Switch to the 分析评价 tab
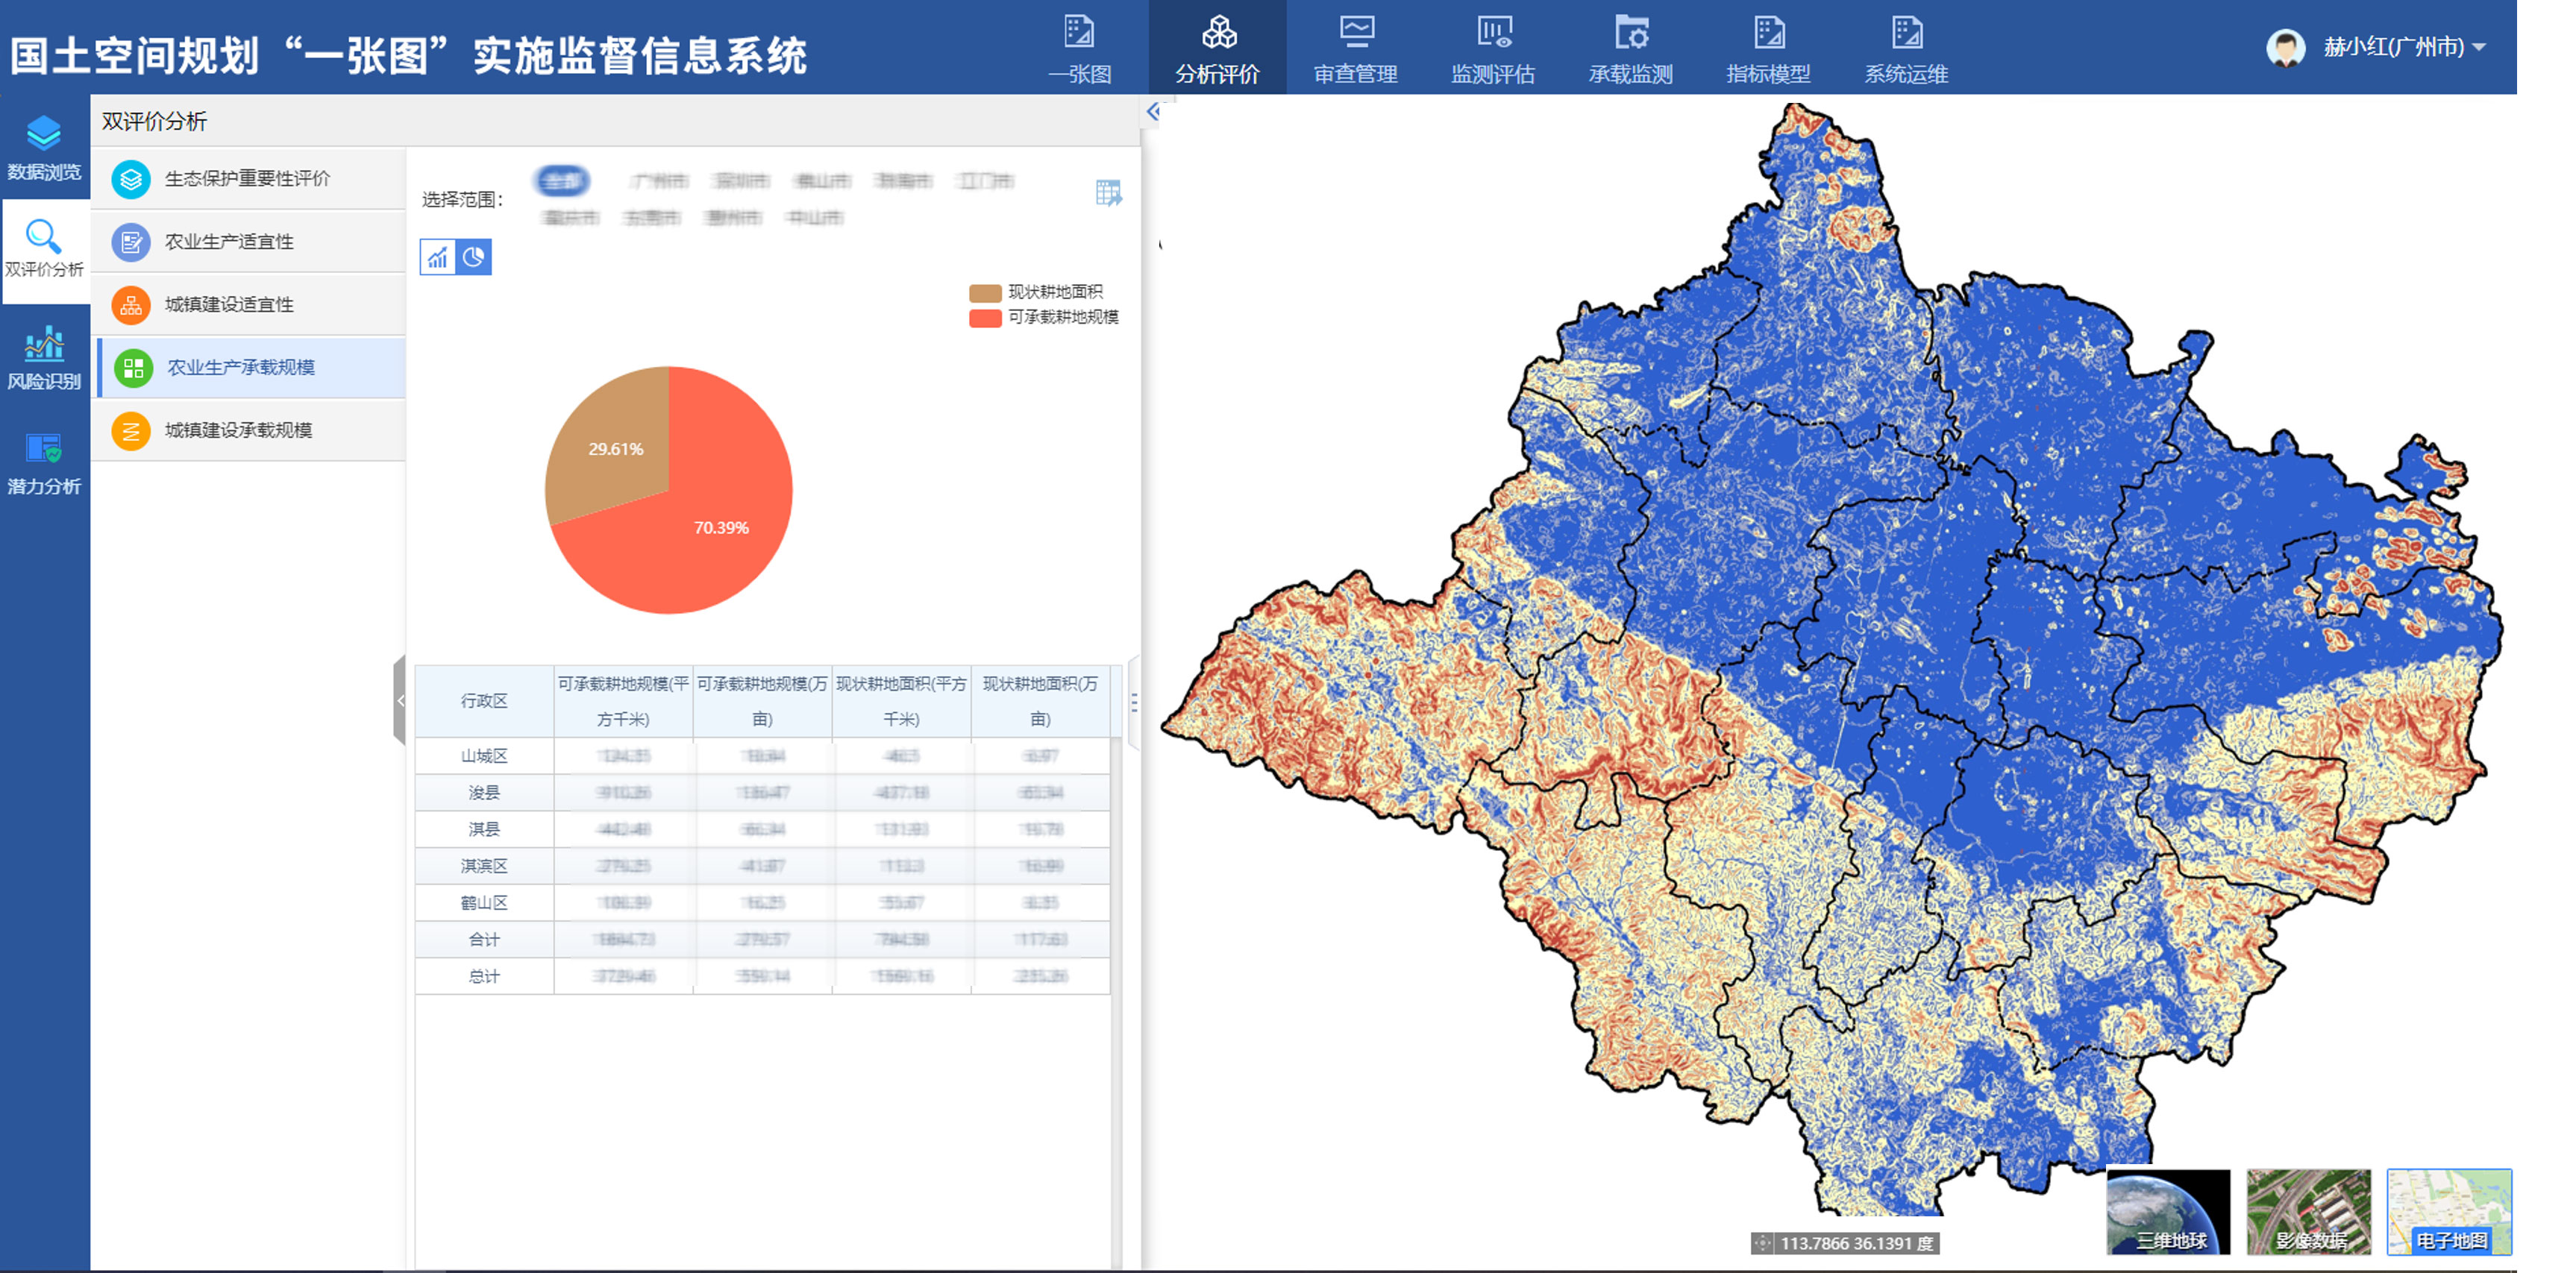This screenshot has width=2576, height=1273. coord(1217,49)
